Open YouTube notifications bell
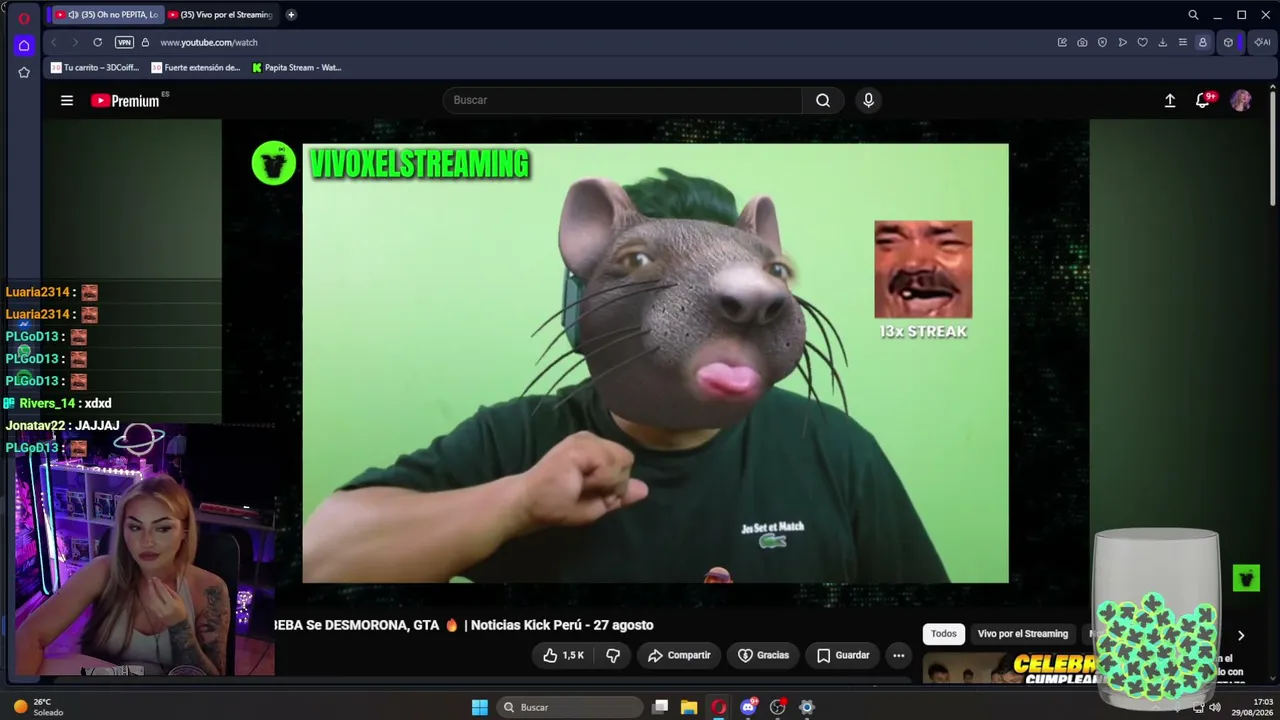 [x=1203, y=100]
